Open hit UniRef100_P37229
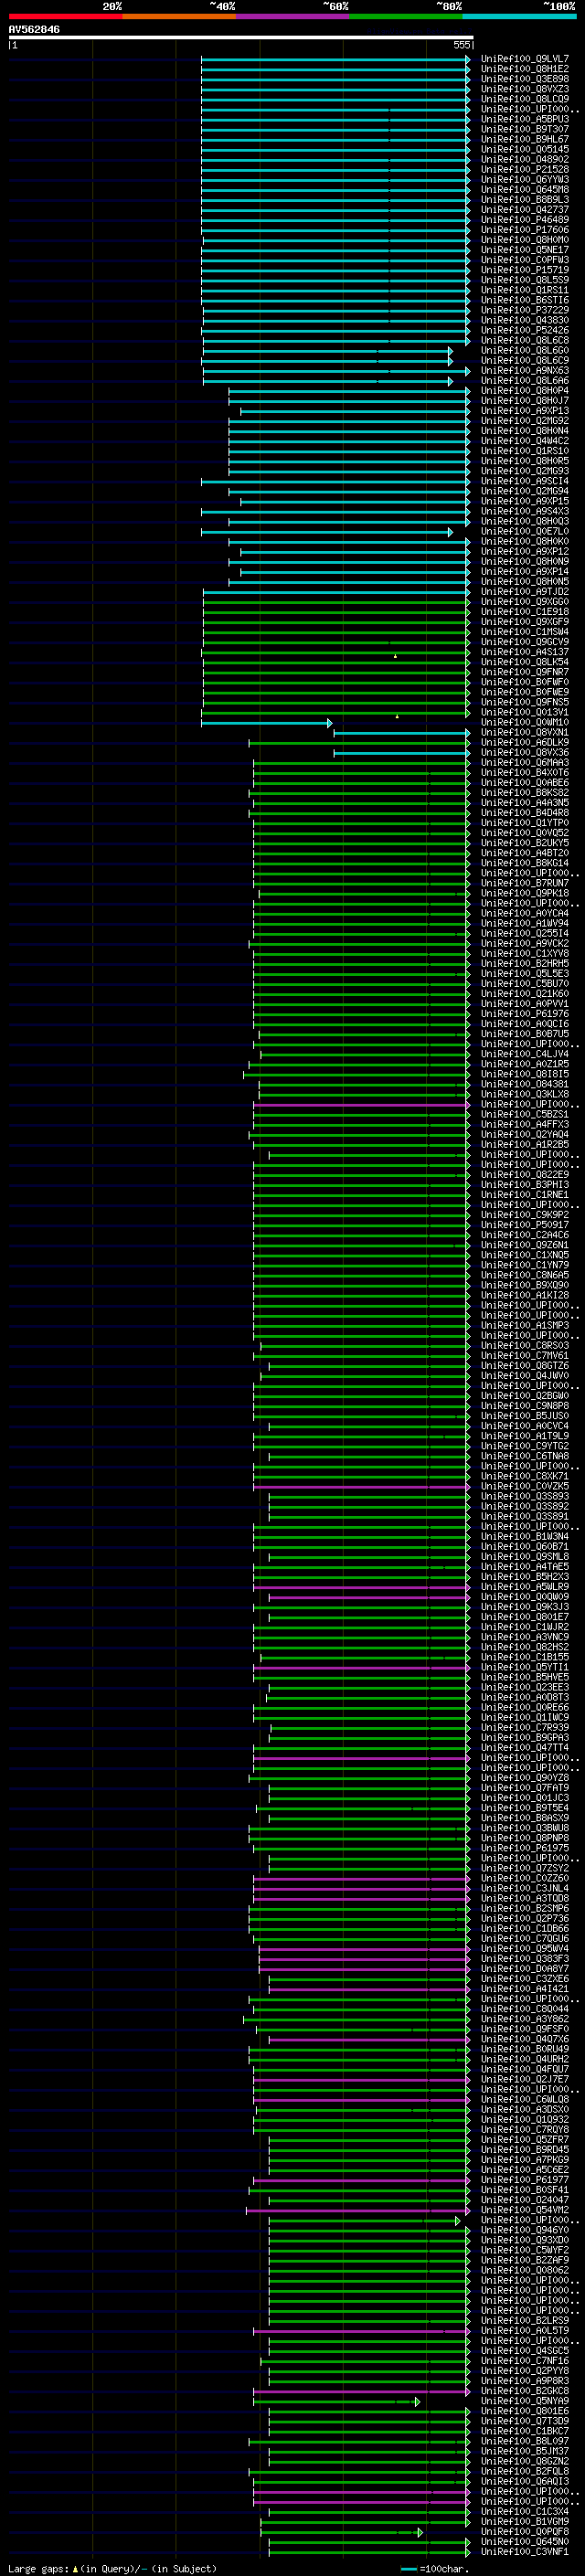 pos(525,310)
